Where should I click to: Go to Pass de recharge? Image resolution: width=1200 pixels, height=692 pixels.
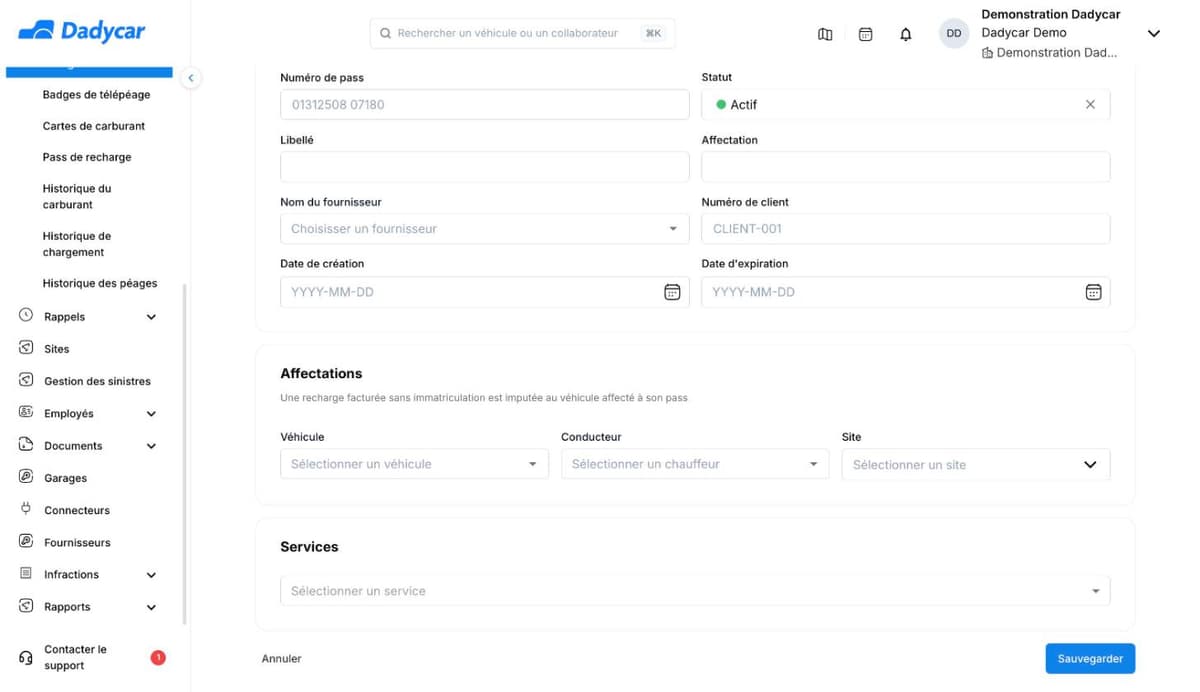pyautogui.click(x=87, y=157)
